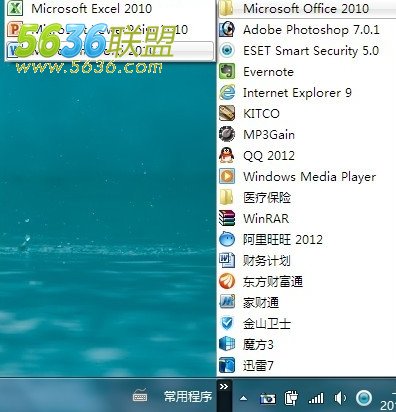Select MP3Gain text label
Image resolution: width=396 pixels, height=412 pixels.
pos(269,135)
